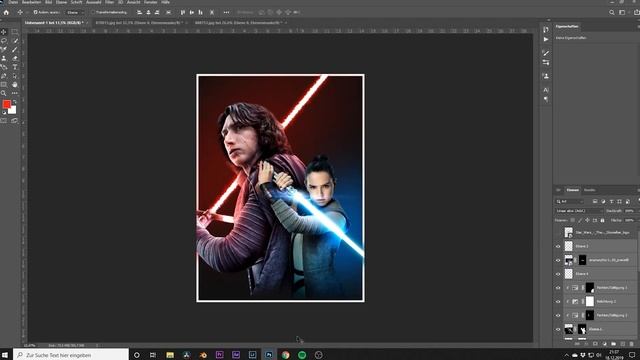This screenshot has width=640, height=360.
Task: Open the layer filter Art dropdown
Action: pos(570,202)
